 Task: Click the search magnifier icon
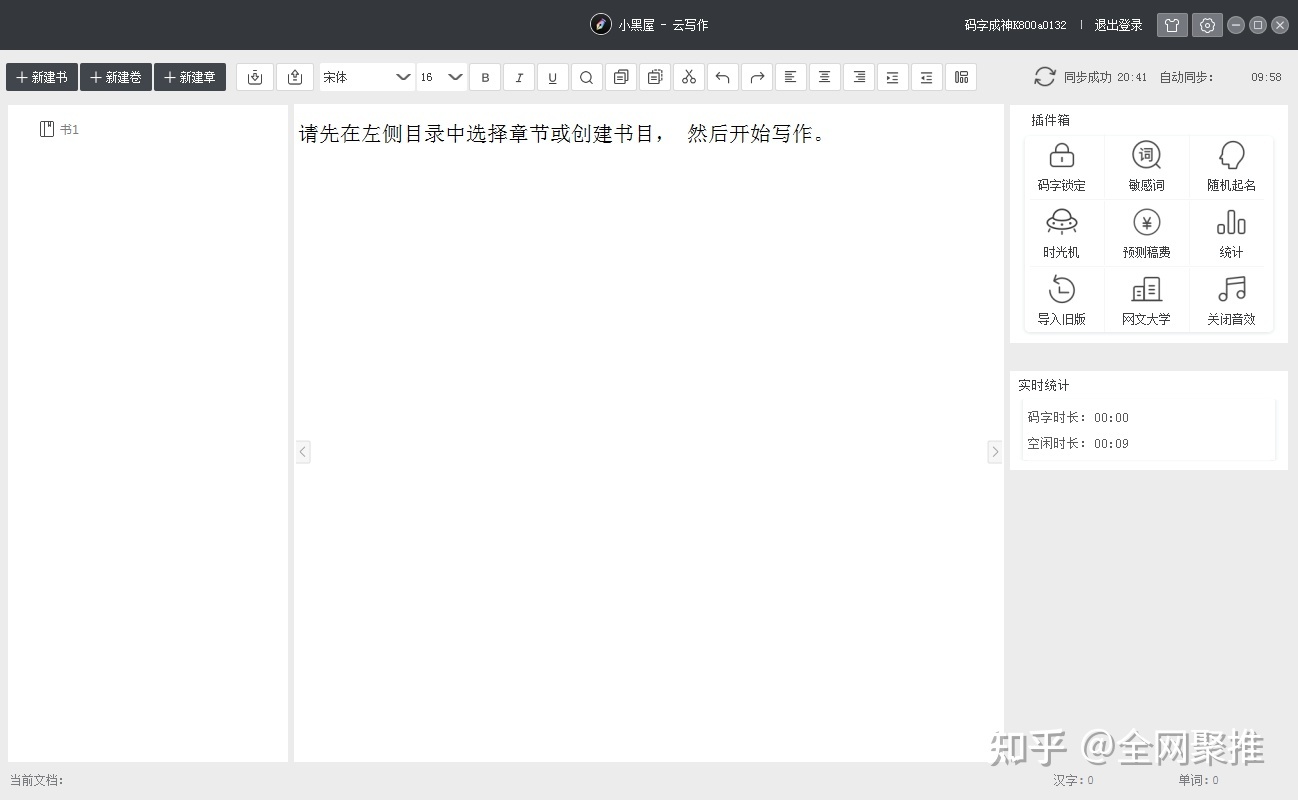[x=587, y=77]
